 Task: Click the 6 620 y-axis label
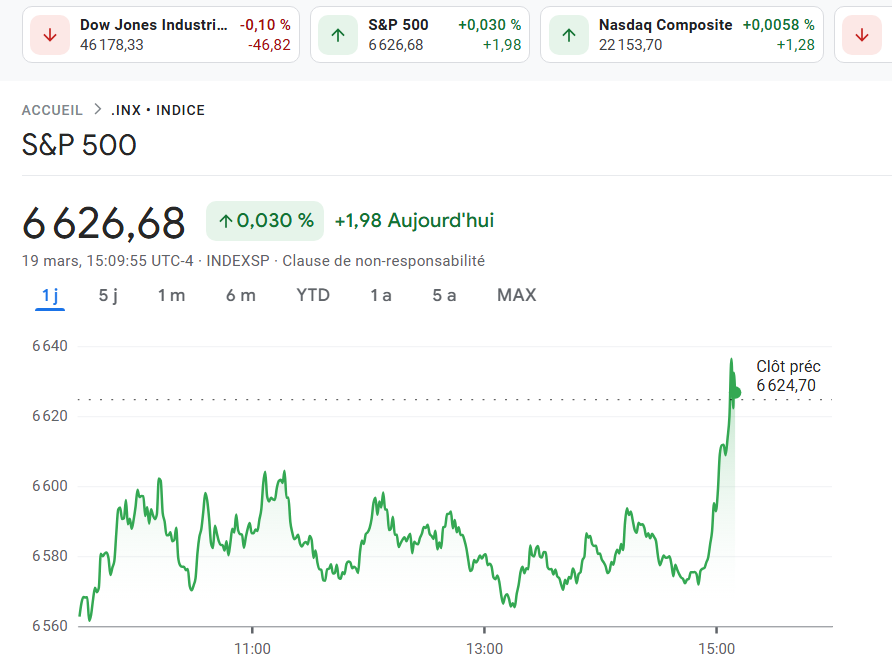49,416
